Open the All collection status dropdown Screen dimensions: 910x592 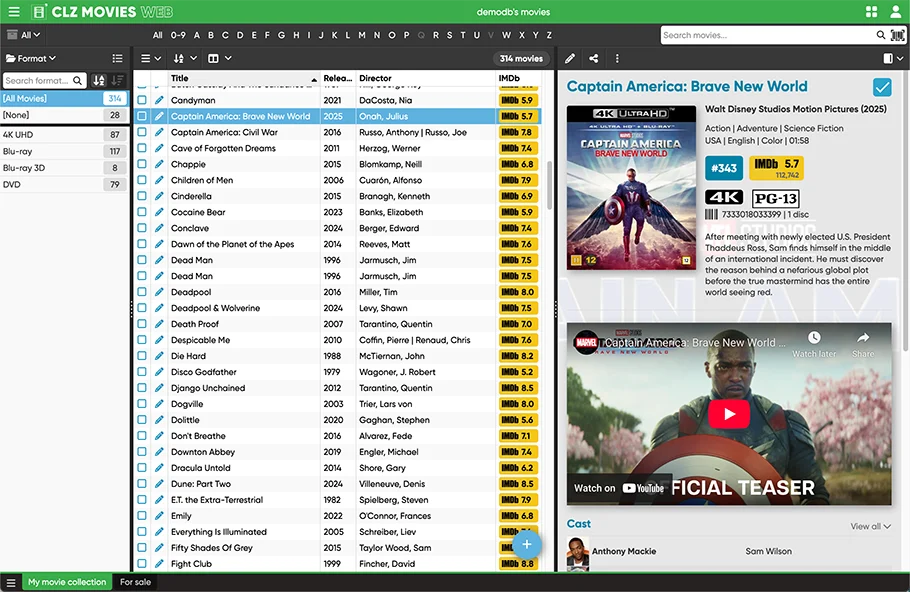(24, 35)
